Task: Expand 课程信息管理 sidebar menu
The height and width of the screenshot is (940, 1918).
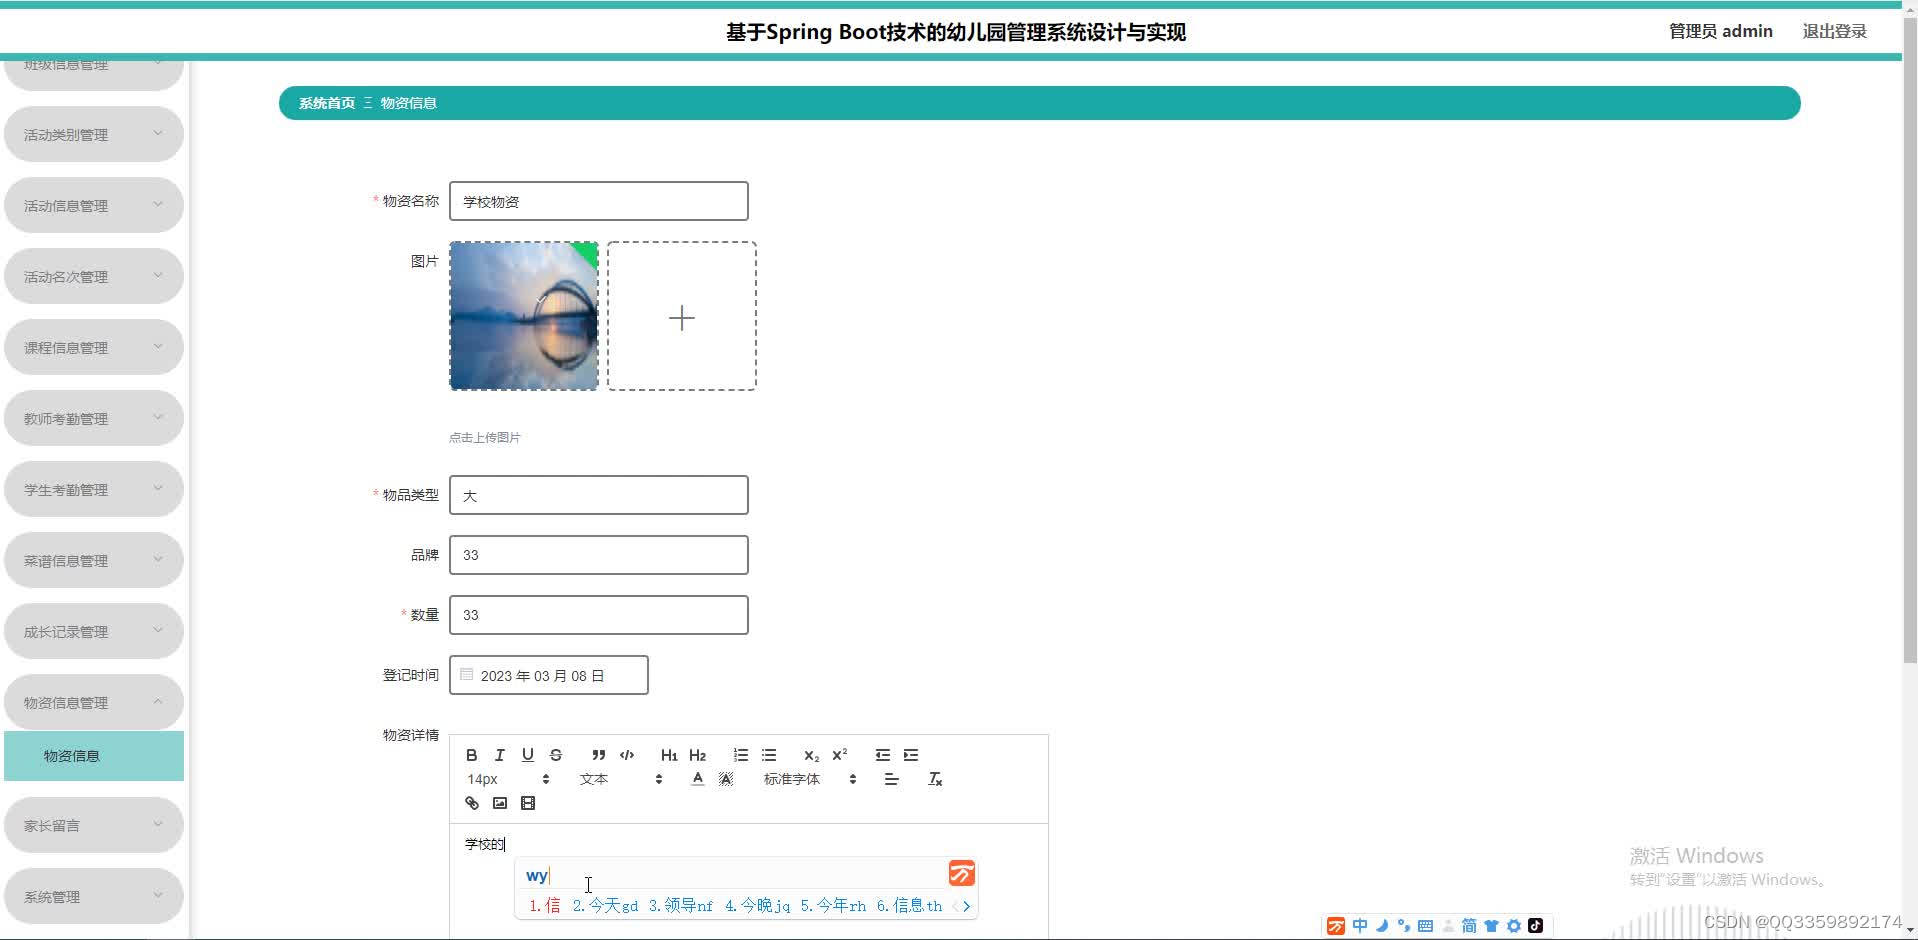Action: (x=94, y=347)
